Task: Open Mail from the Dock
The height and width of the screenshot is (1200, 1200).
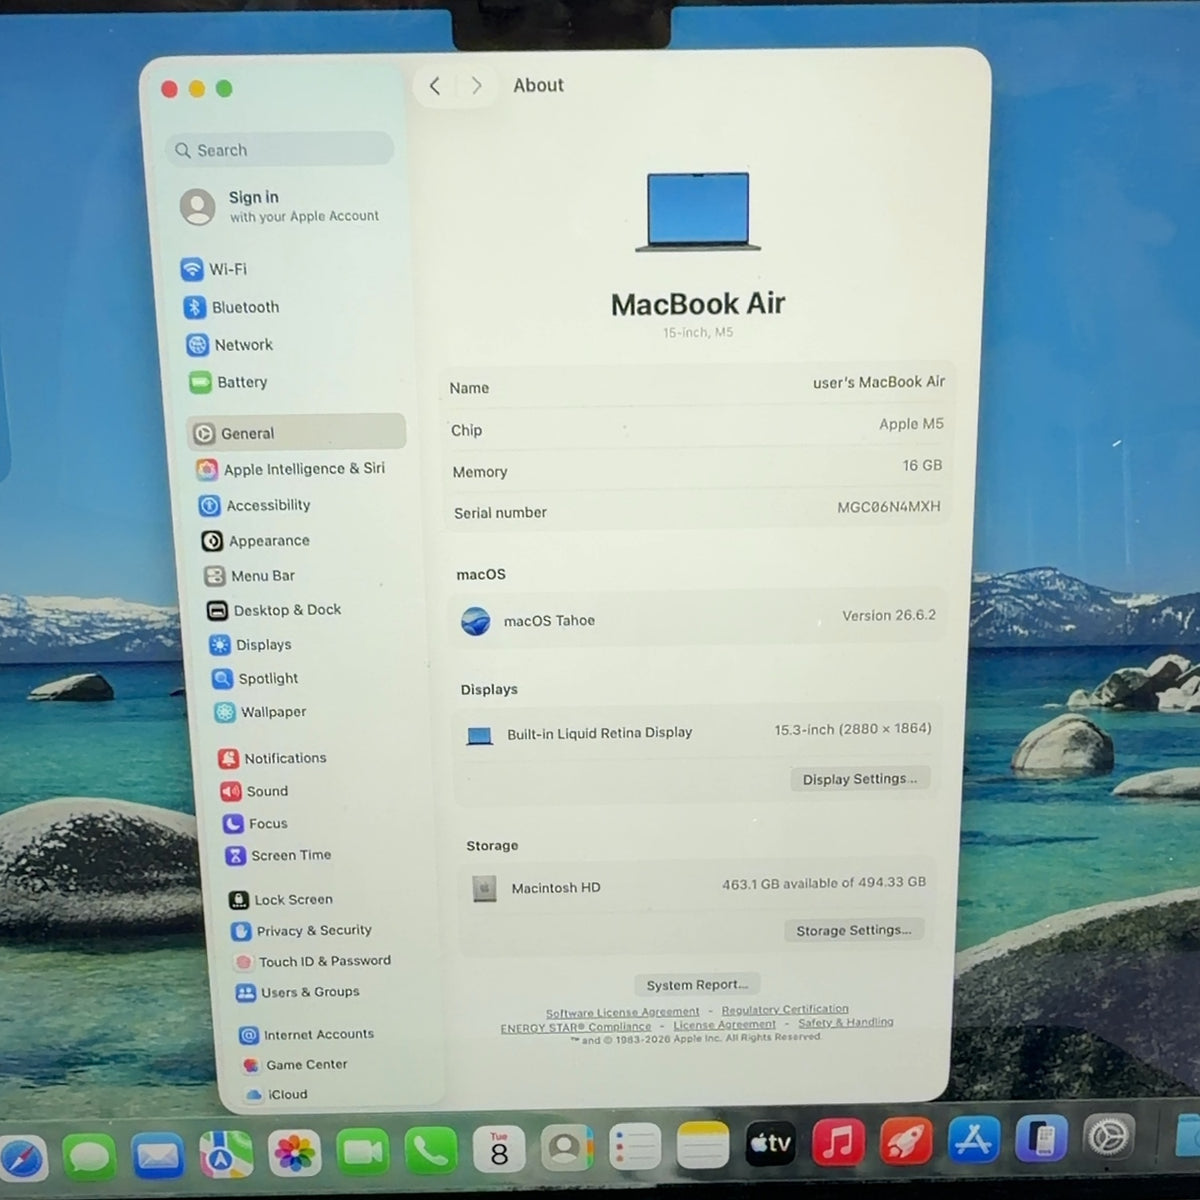Action: pyautogui.click(x=158, y=1157)
